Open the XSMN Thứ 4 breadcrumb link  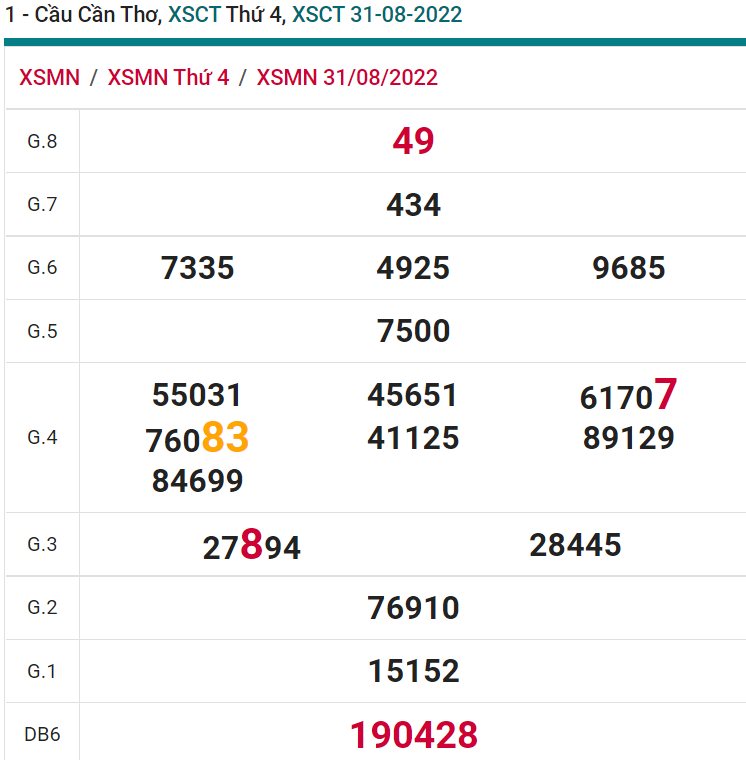tap(168, 78)
